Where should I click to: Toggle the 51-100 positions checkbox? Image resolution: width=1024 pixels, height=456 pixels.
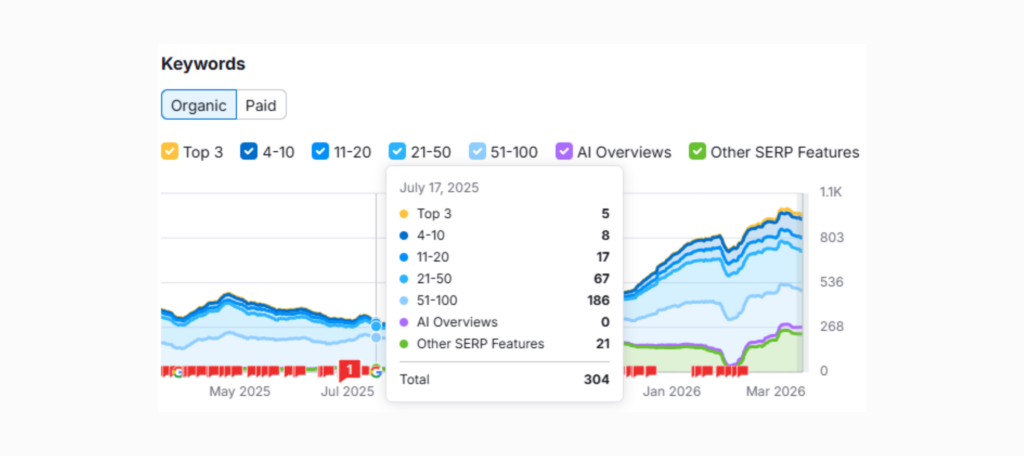tap(477, 152)
